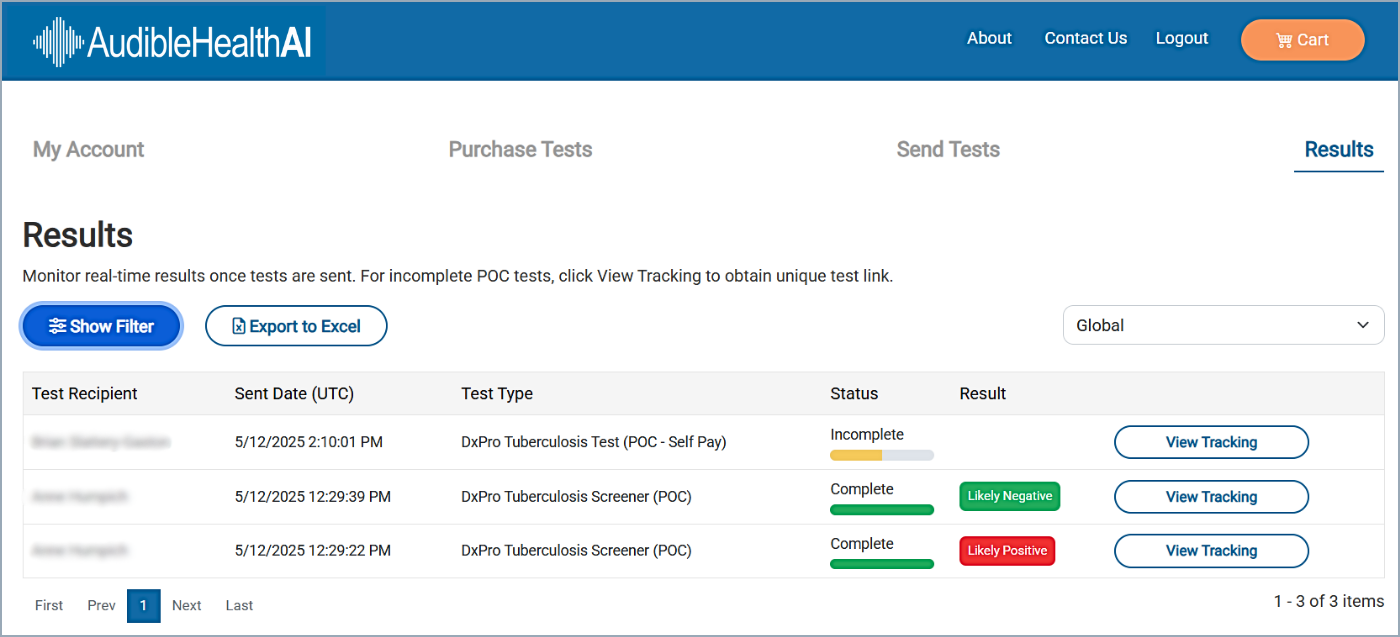Go to the Next page
Image resolution: width=1400 pixels, height=637 pixels.
[186, 605]
